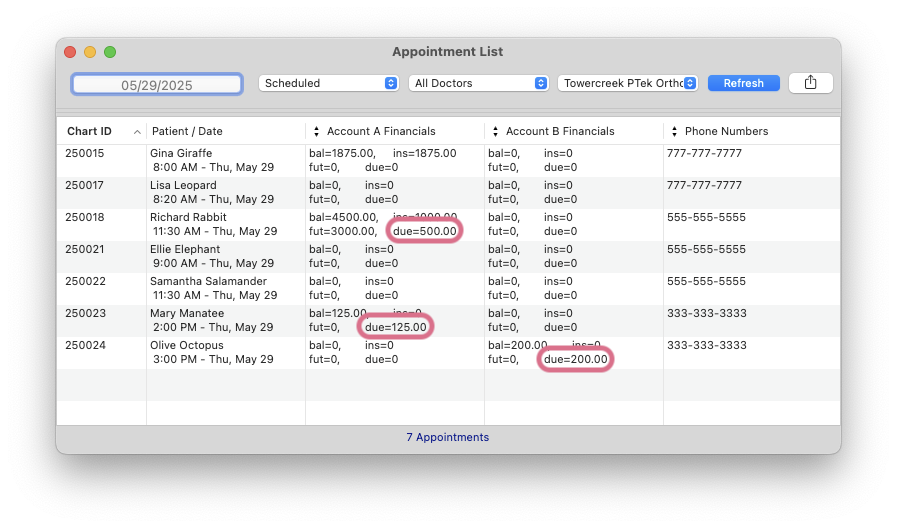This screenshot has width=897, height=528.
Task: Click patient Olive Octopus
Action: click(186, 345)
